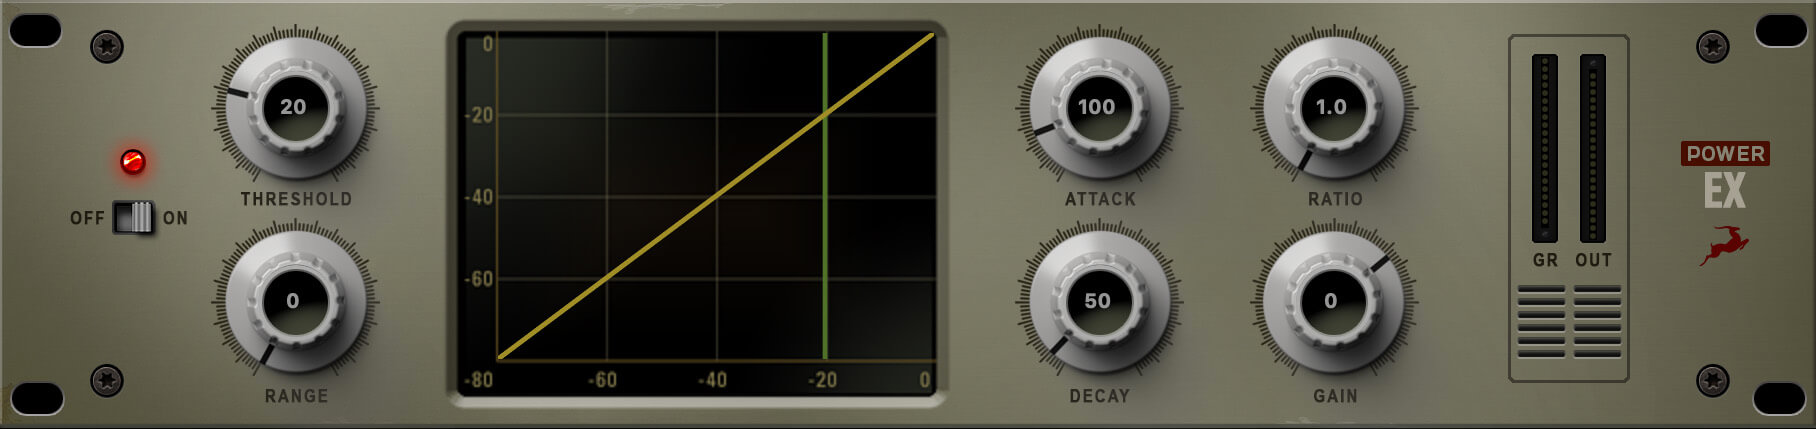
Task: Click the OUT label under the meter
Action: pos(1593,260)
